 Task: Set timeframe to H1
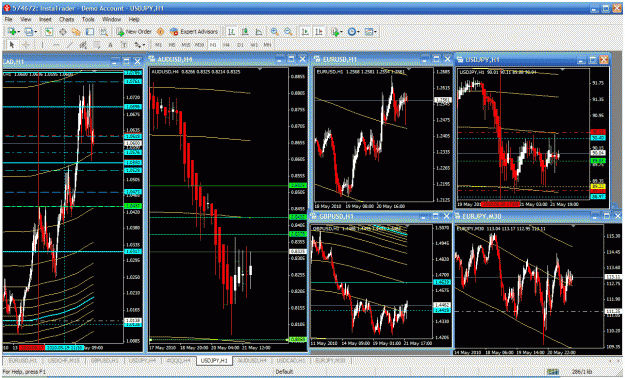(213, 45)
